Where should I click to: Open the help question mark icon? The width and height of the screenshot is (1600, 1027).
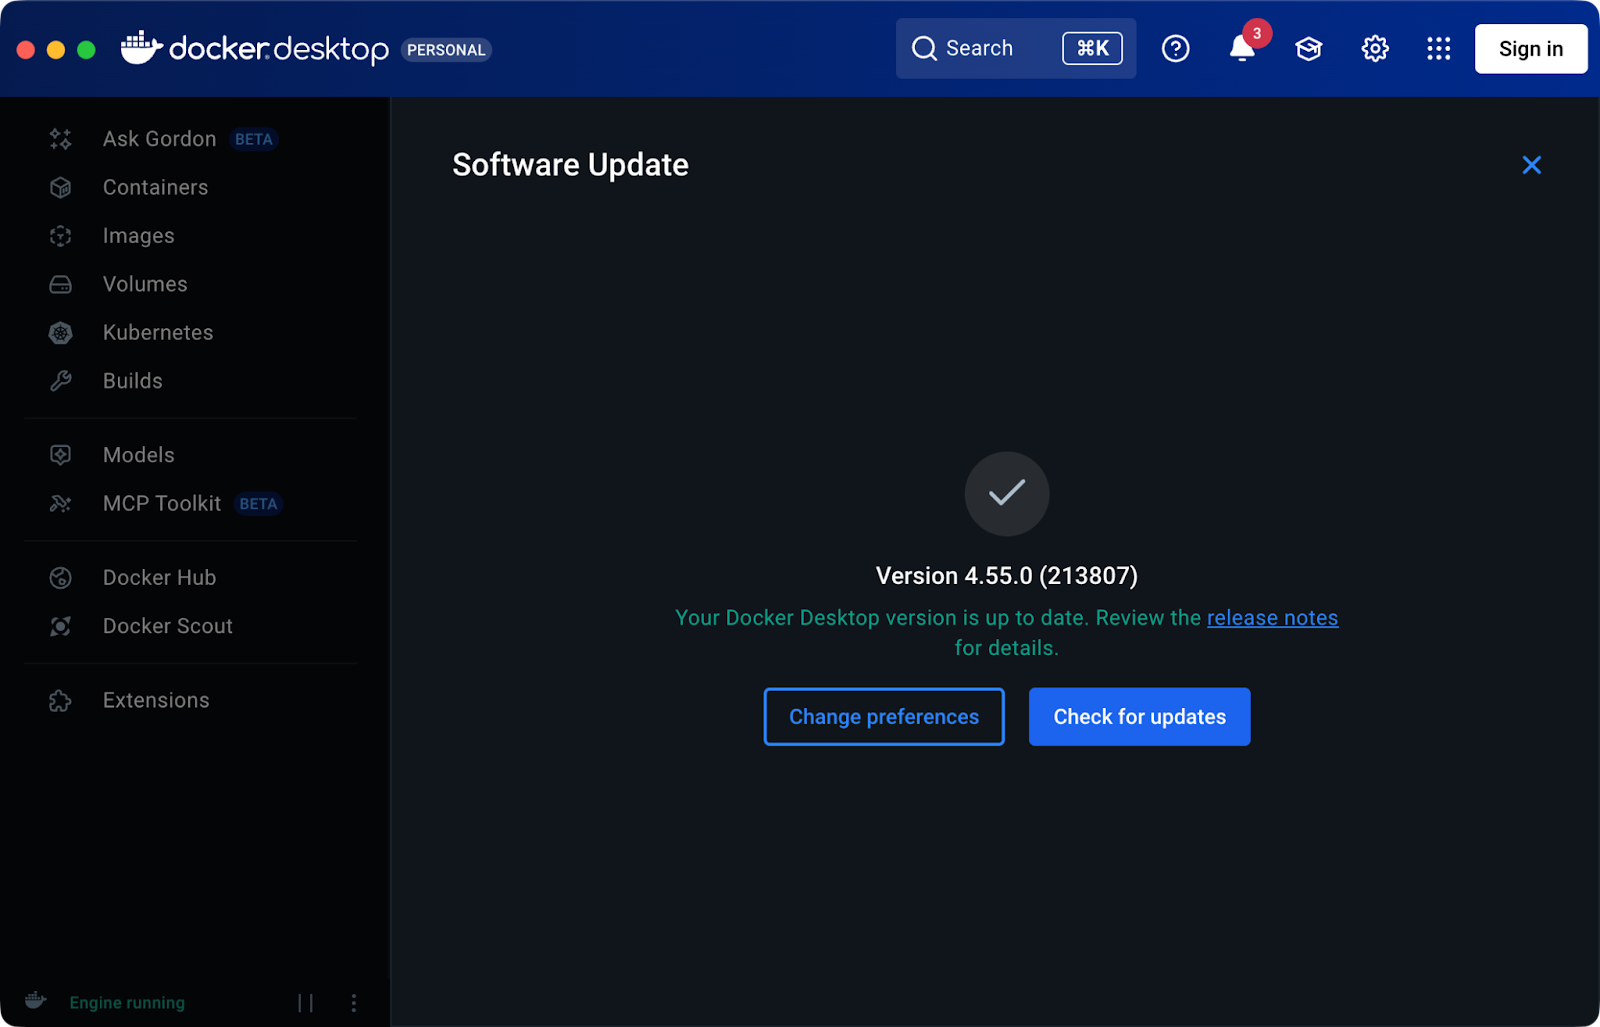pyautogui.click(x=1176, y=48)
